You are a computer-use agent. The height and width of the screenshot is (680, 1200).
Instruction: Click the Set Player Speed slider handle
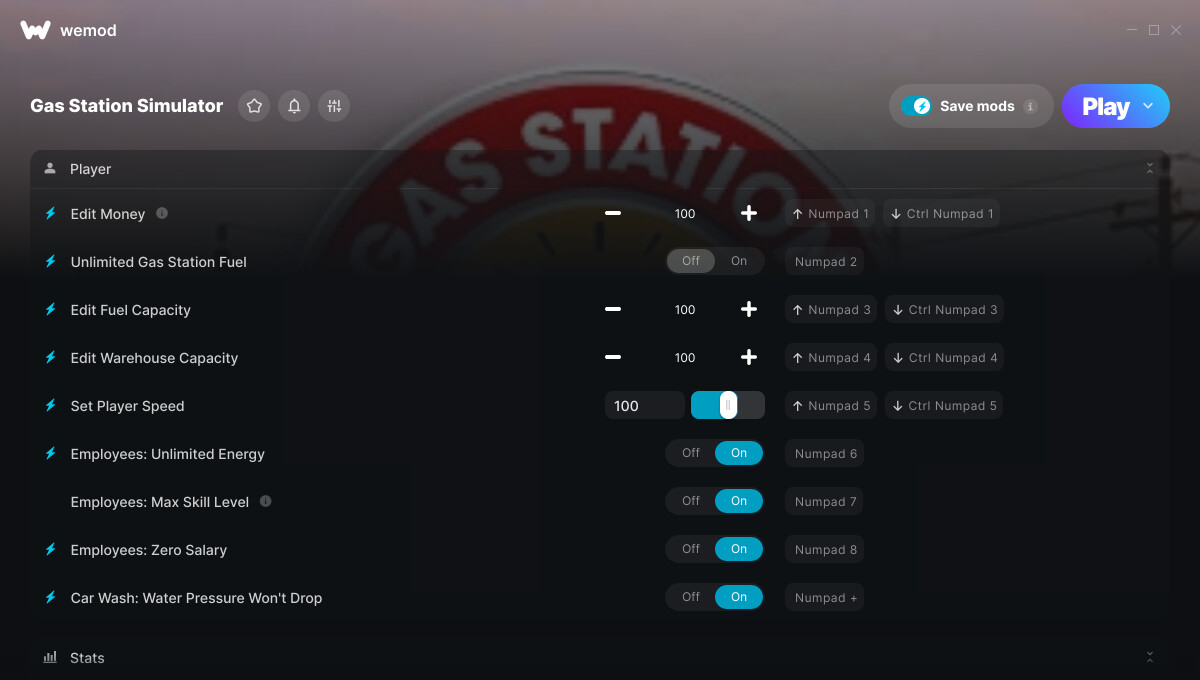(728, 405)
